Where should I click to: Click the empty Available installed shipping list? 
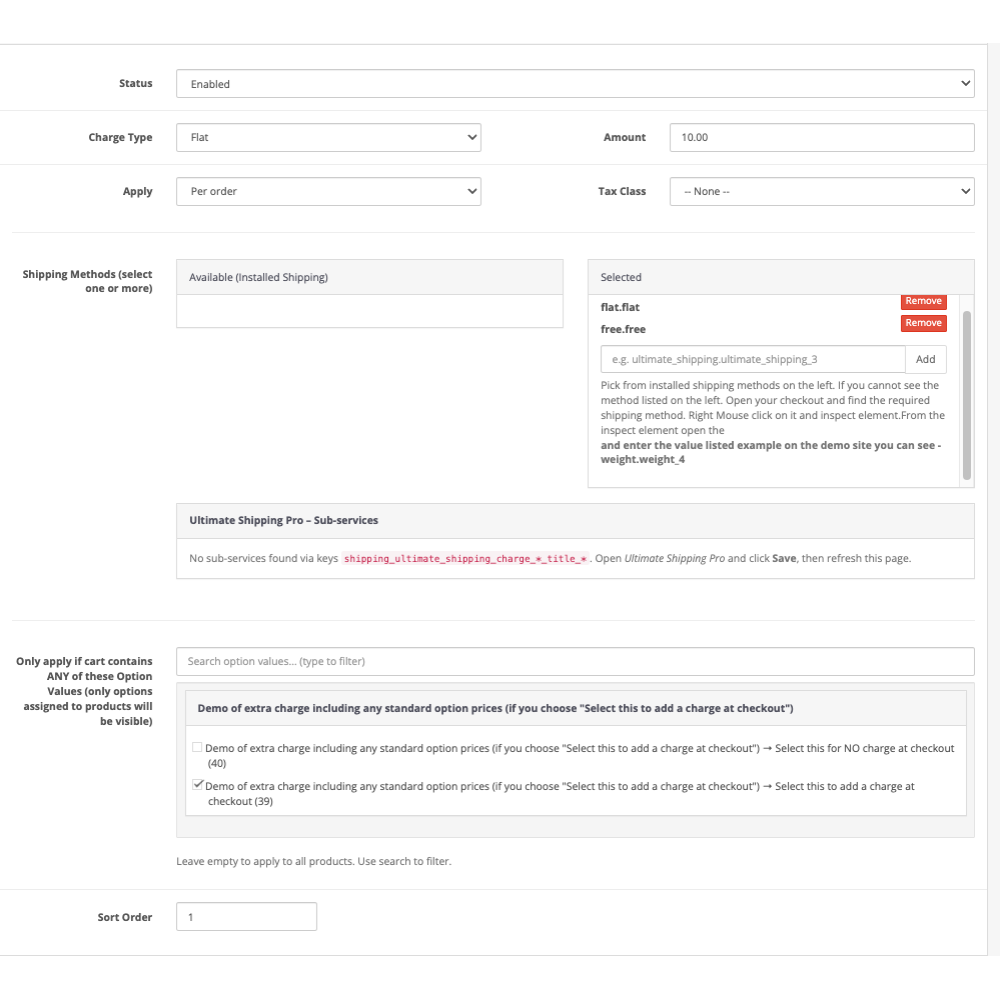point(370,311)
